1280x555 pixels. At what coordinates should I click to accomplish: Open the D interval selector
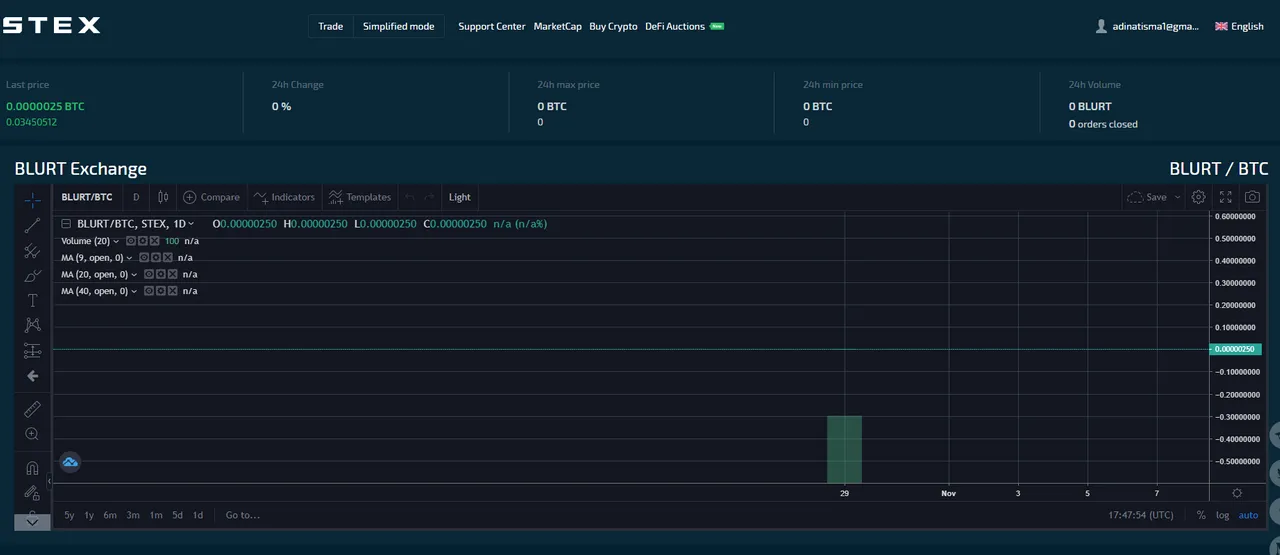pos(136,197)
